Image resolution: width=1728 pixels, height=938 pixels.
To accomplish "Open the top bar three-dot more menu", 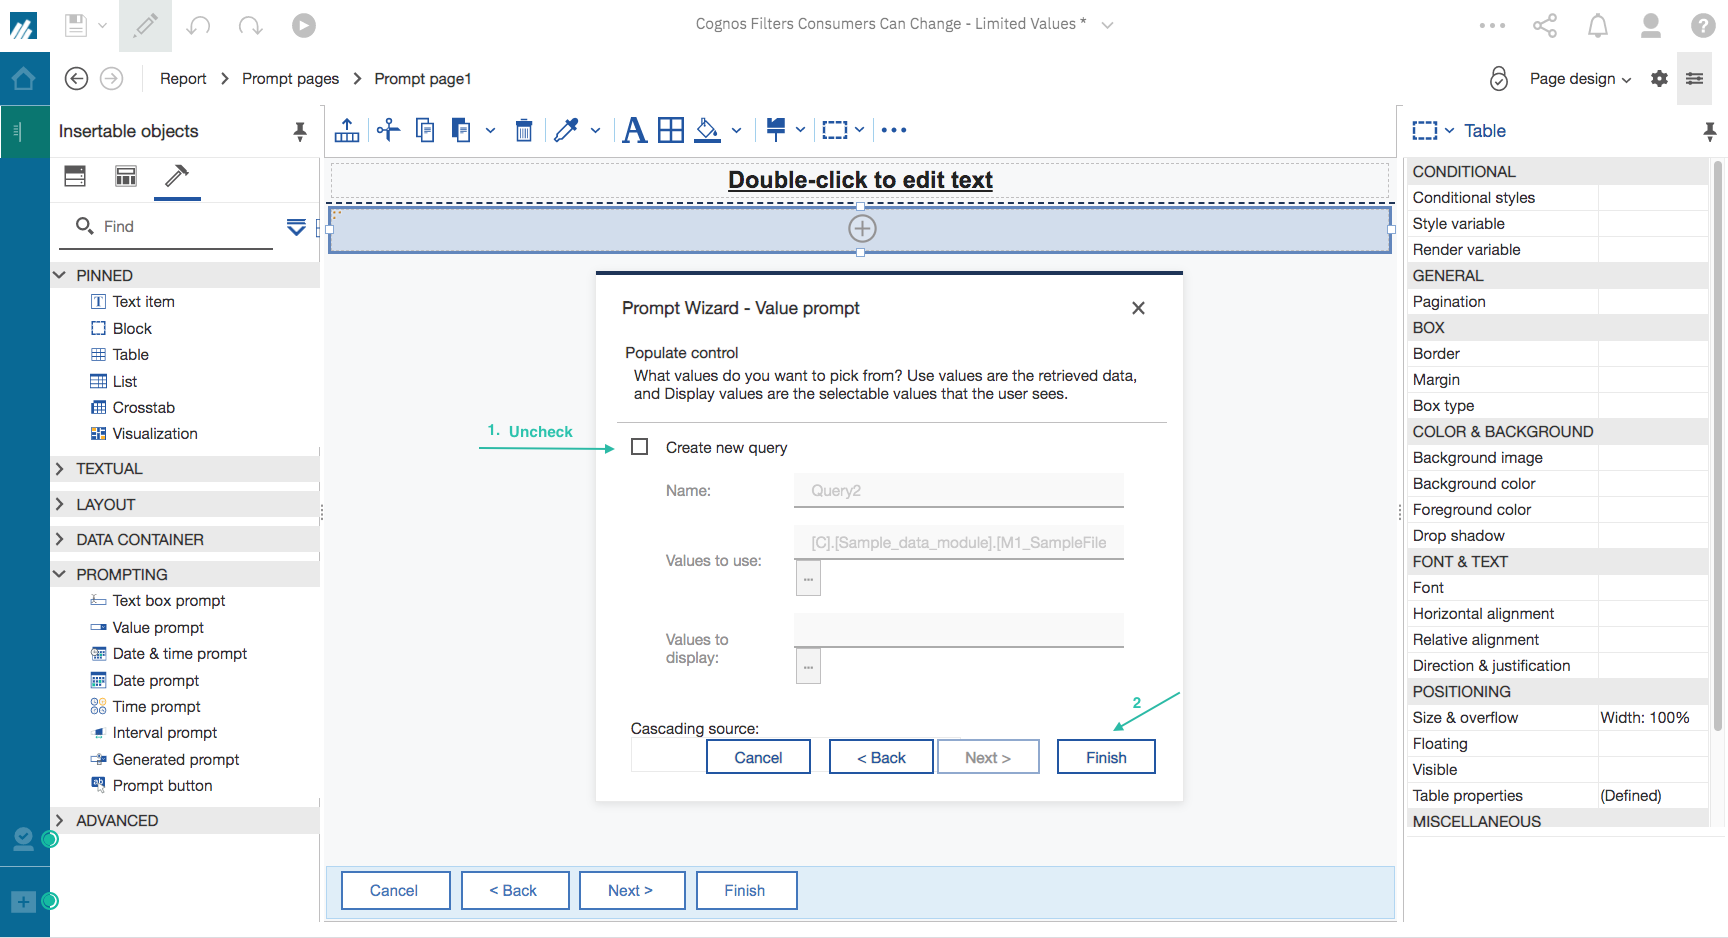I will 1492,26.
